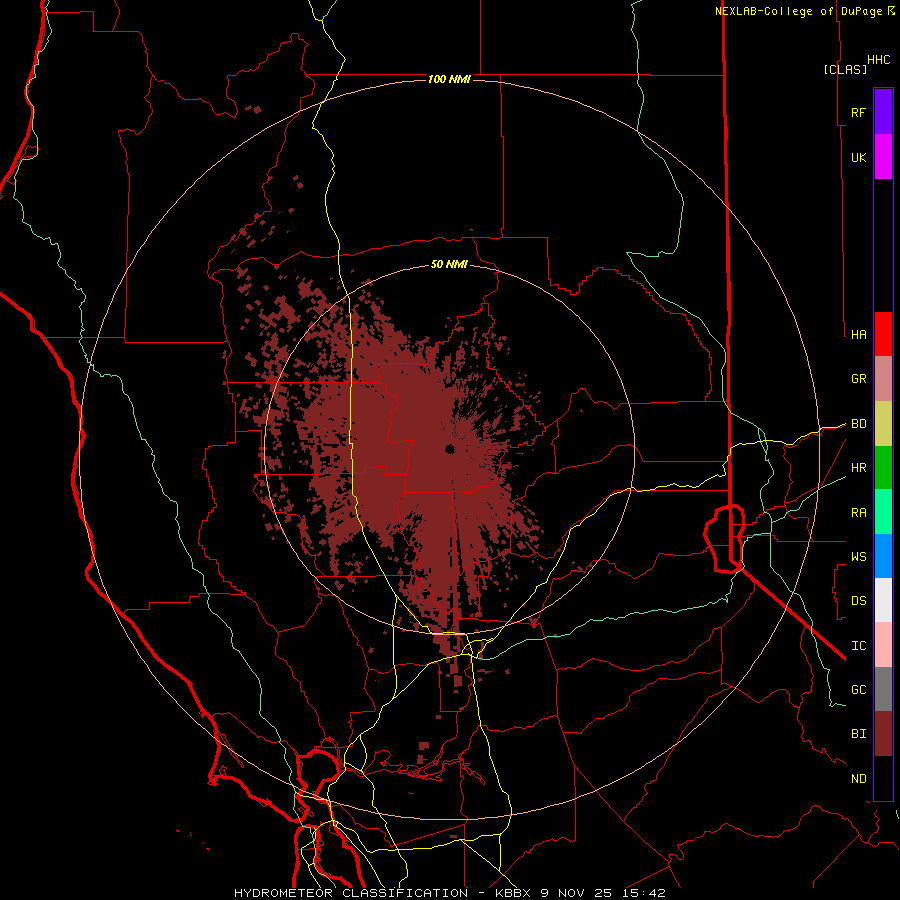Click the IC legend label
This screenshot has width=900, height=900.
coord(859,646)
